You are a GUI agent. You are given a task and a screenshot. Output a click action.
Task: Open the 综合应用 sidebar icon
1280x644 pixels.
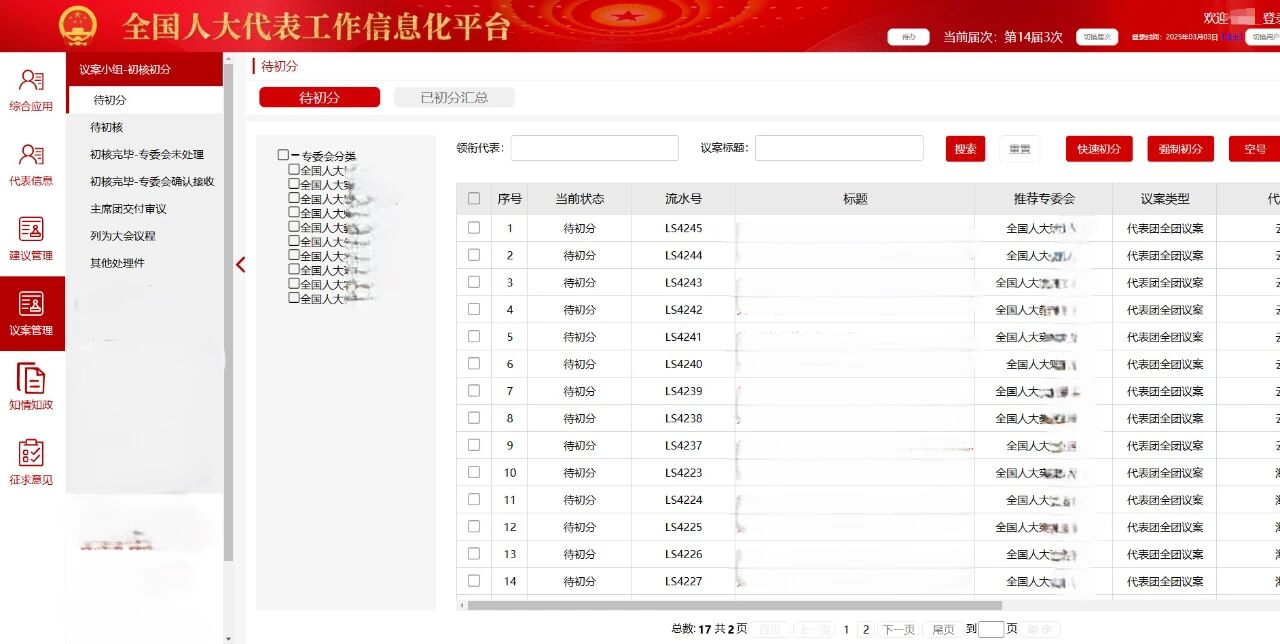coord(31,89)
